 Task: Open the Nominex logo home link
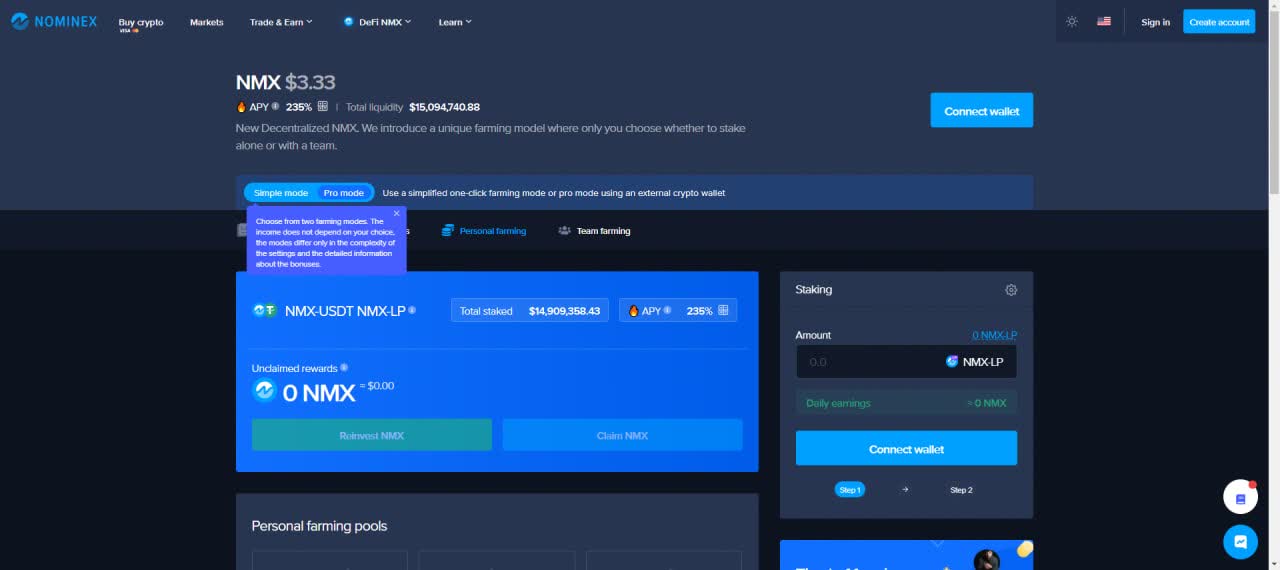pyautogui.click(x=54, y=21)
